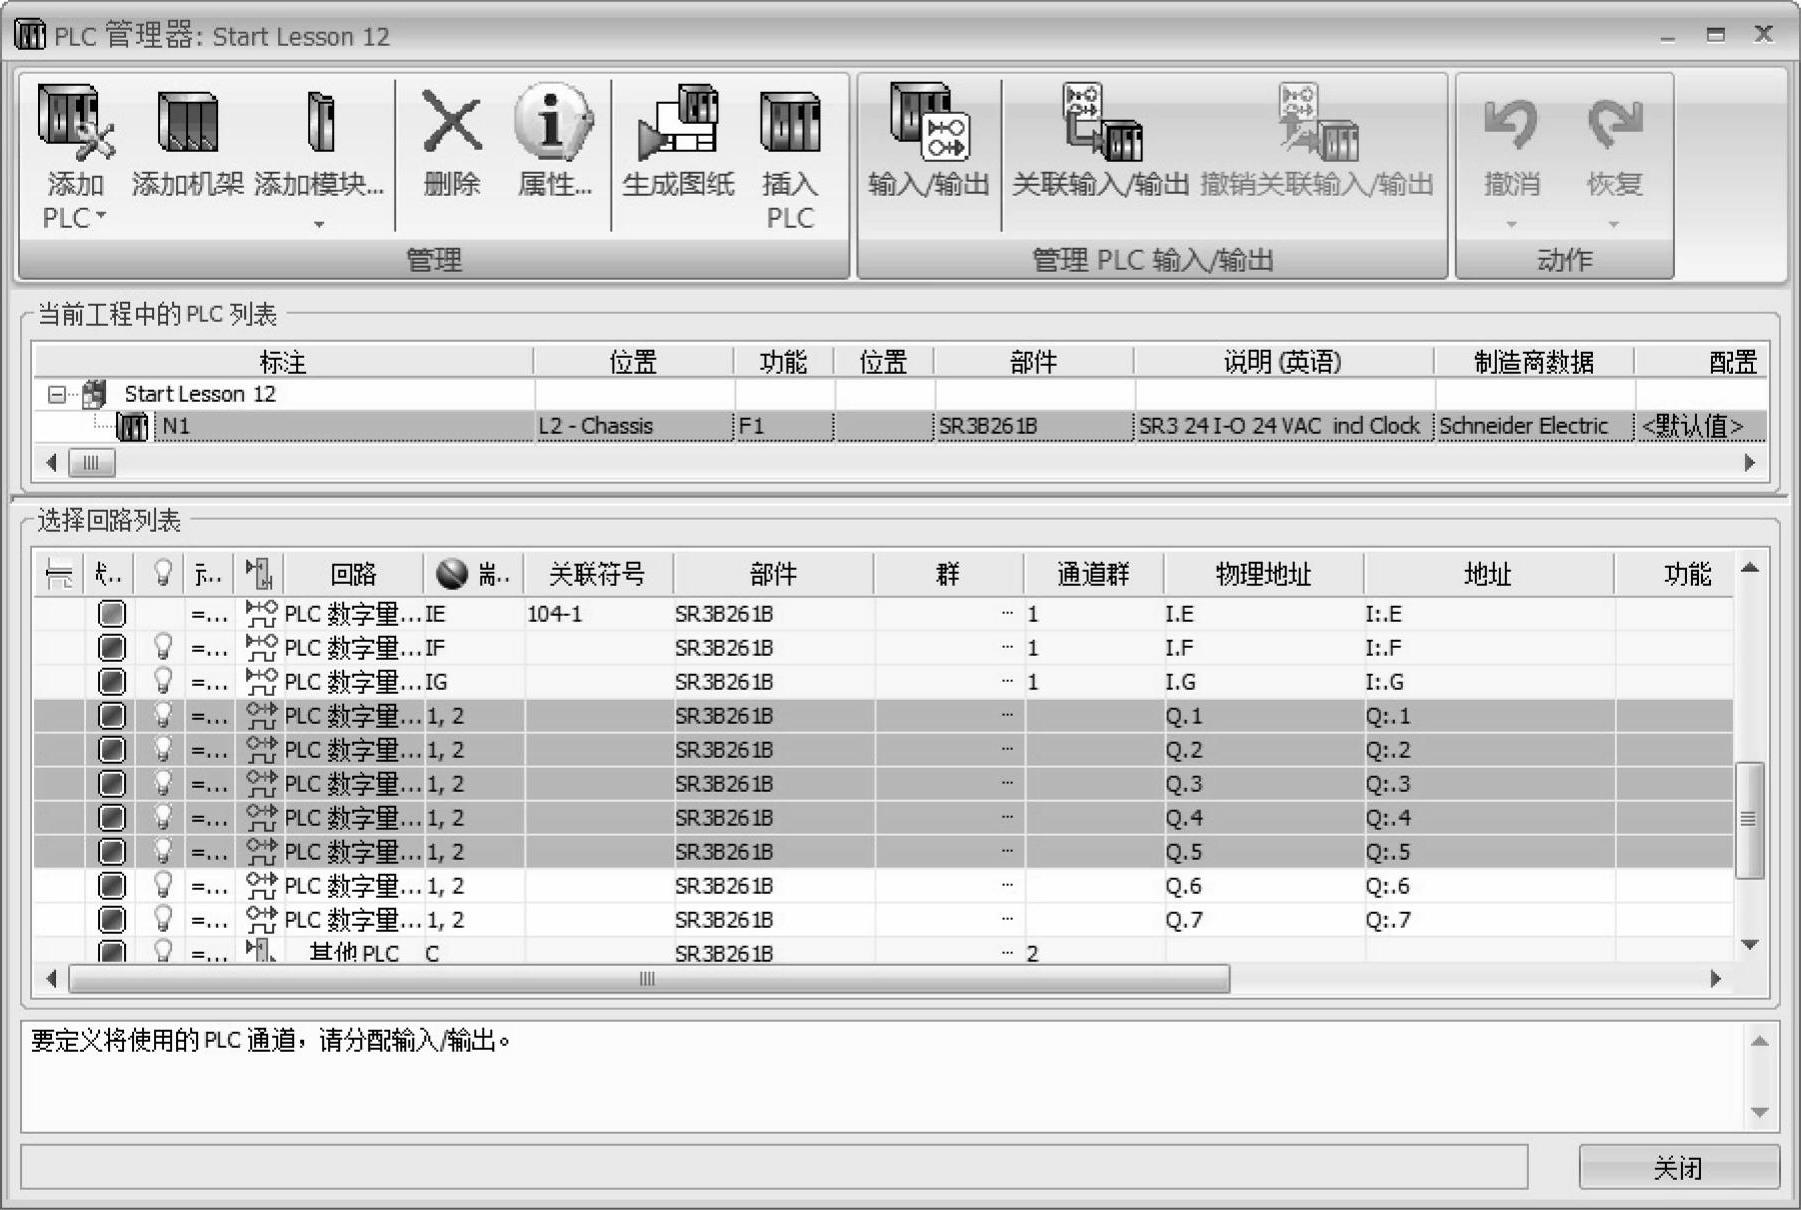
Task: Toggle the status box in row Q.6
Action: coord(112,886)
